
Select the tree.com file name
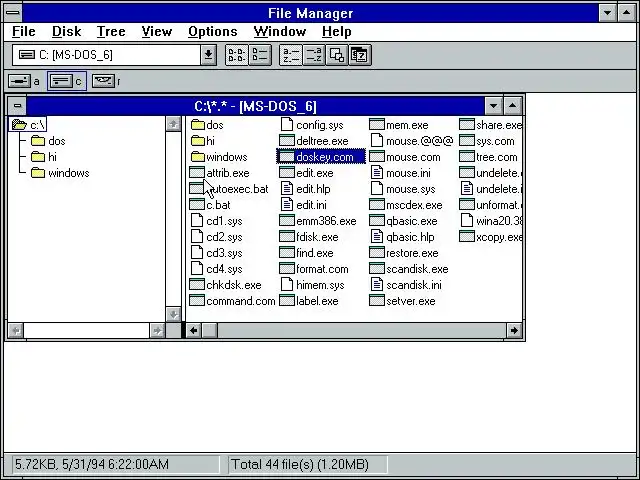coord(496,157)
